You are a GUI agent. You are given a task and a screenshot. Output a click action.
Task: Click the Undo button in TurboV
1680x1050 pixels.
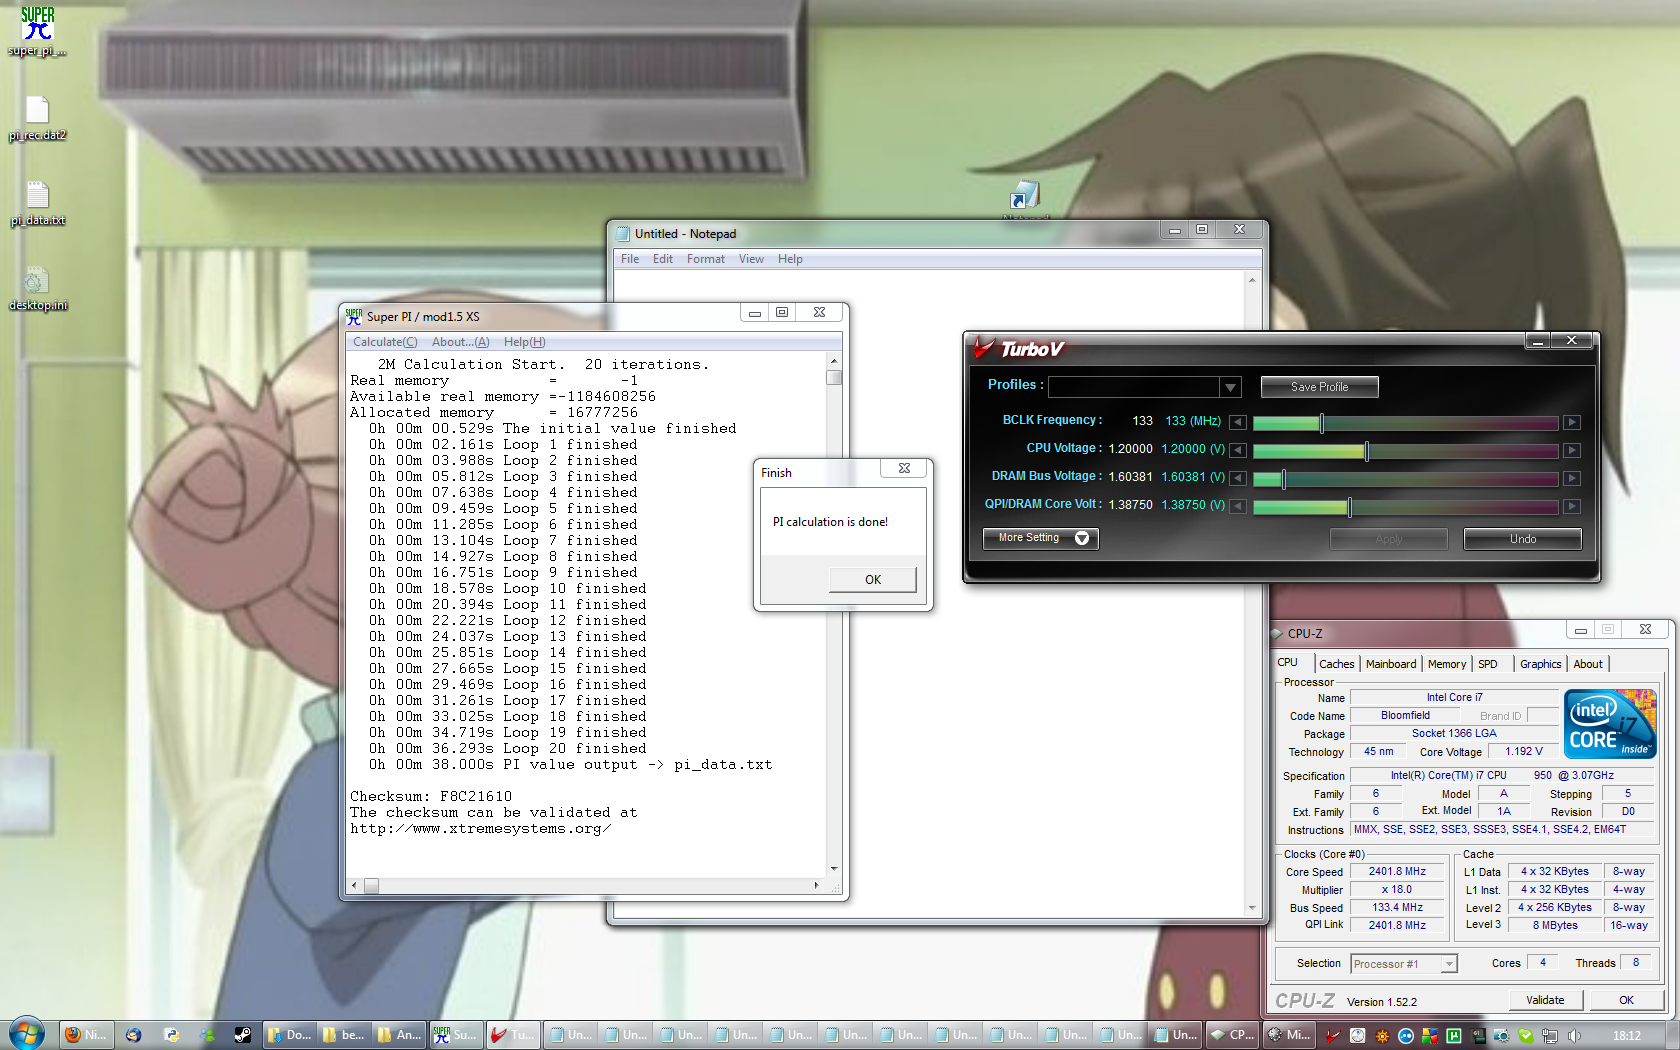point(1522,539)
